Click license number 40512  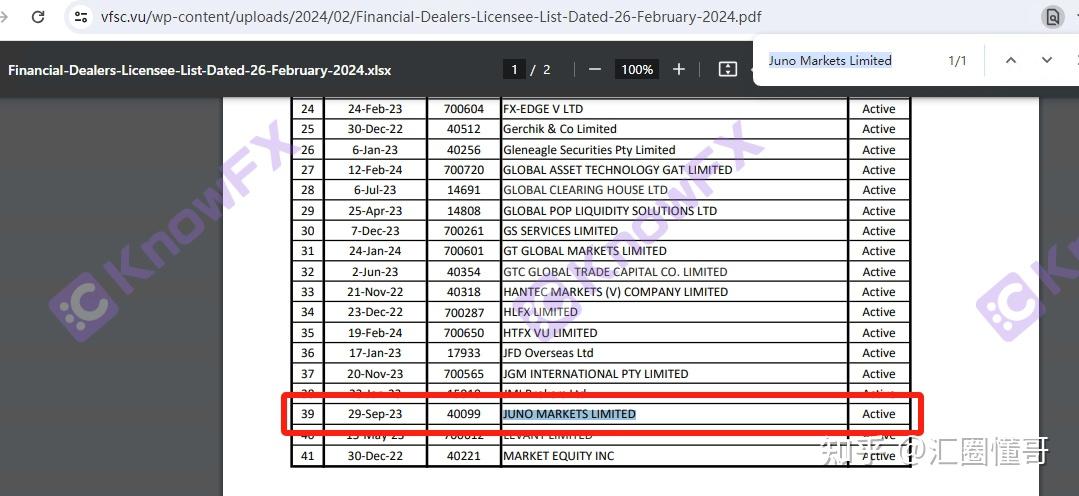tap(464, 129)
